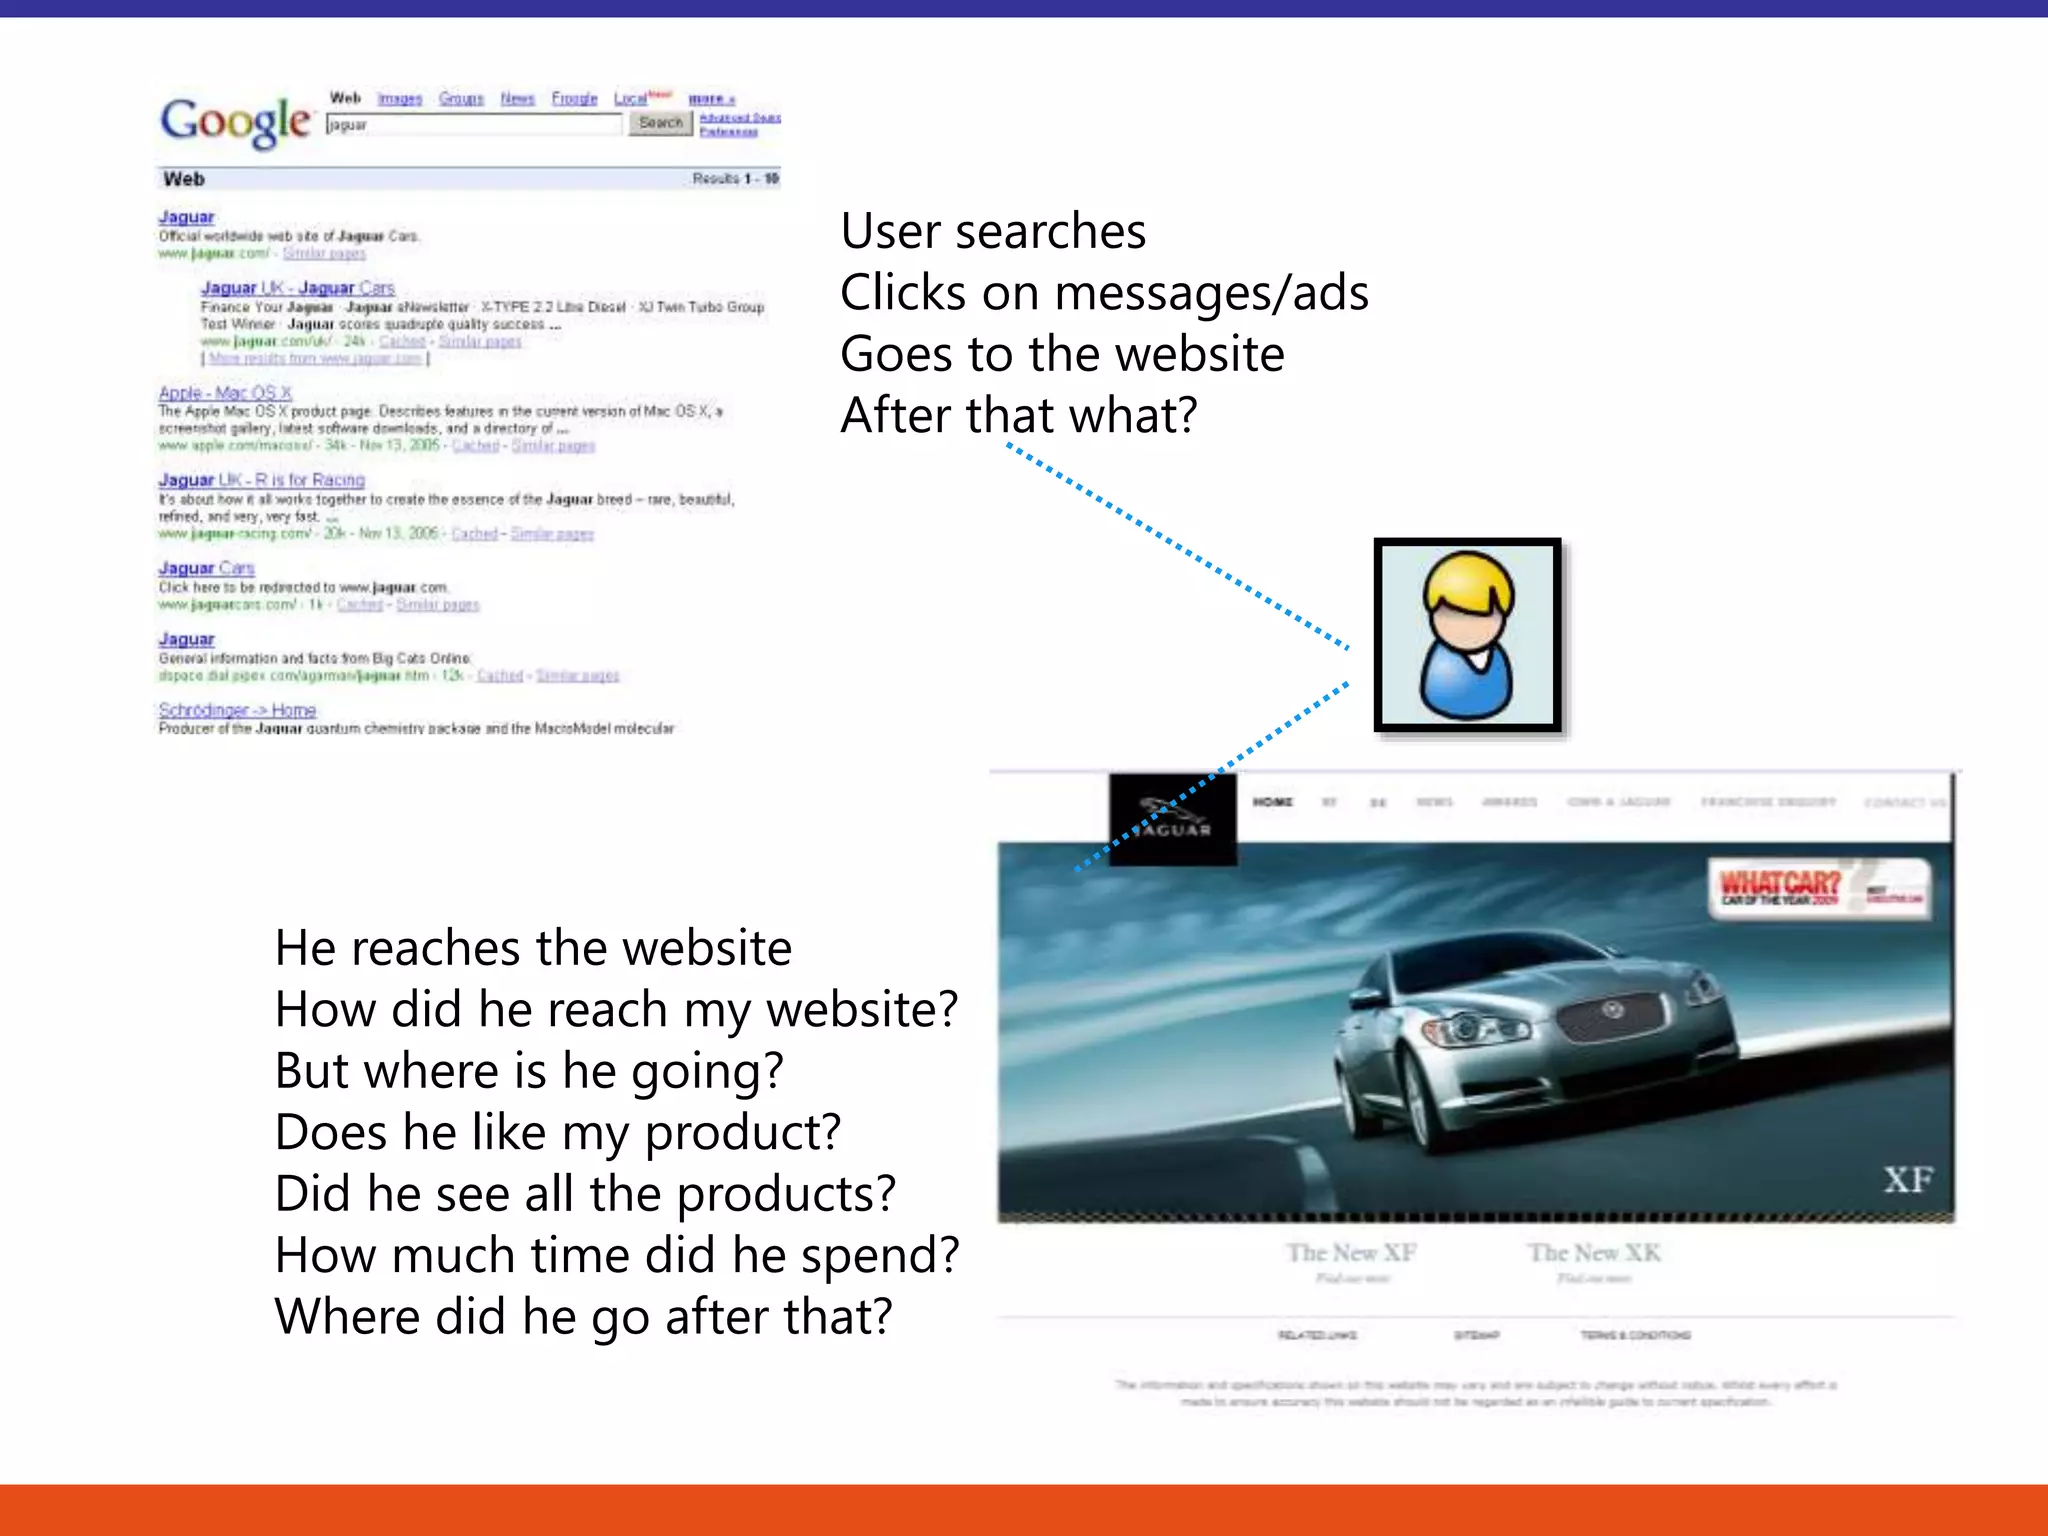Image resolution: width=2048 pixels, height=1536 pixels.
Task: Click the XF label on the car banner
Action: click(x=1909, y=1180)
